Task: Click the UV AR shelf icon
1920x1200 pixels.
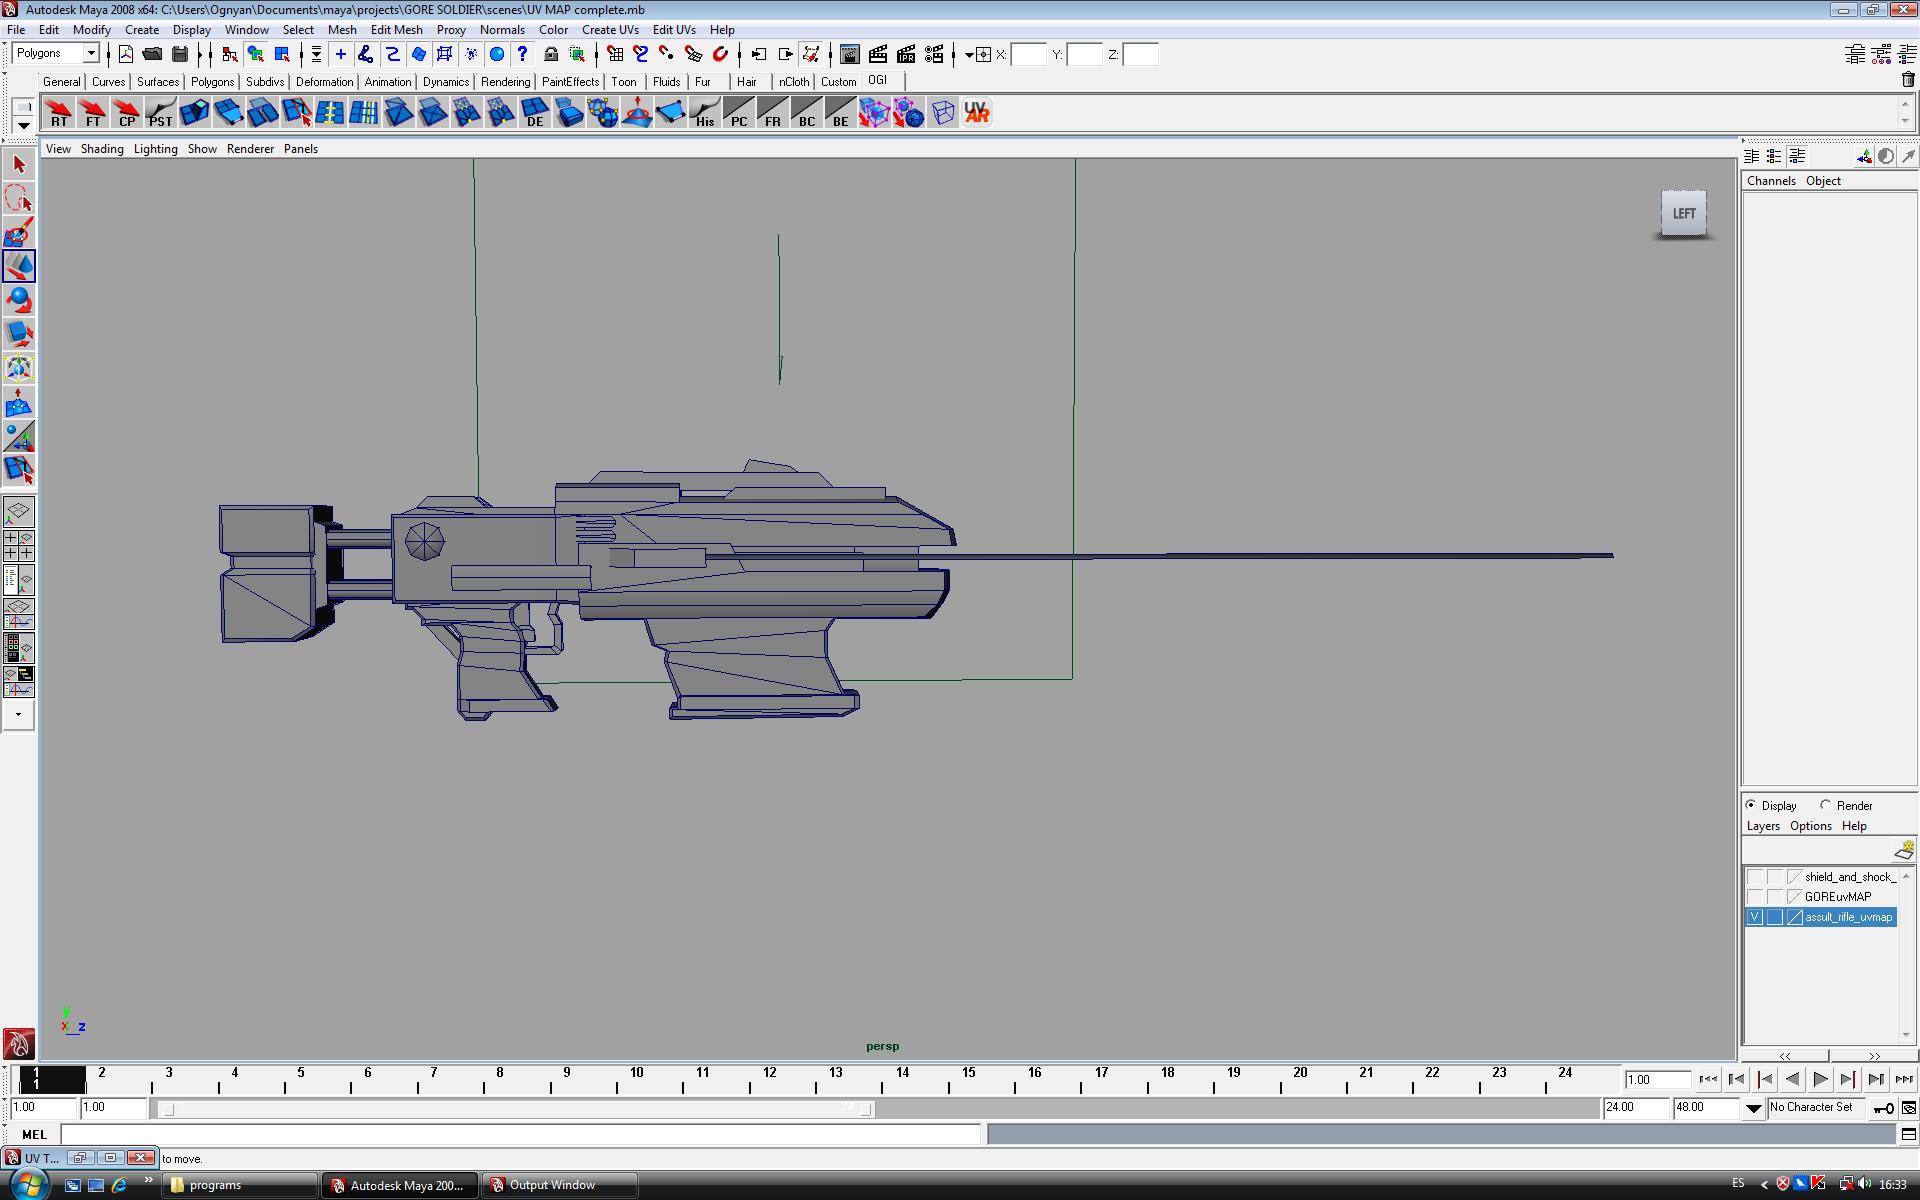Action: click(x=976, y=112)
